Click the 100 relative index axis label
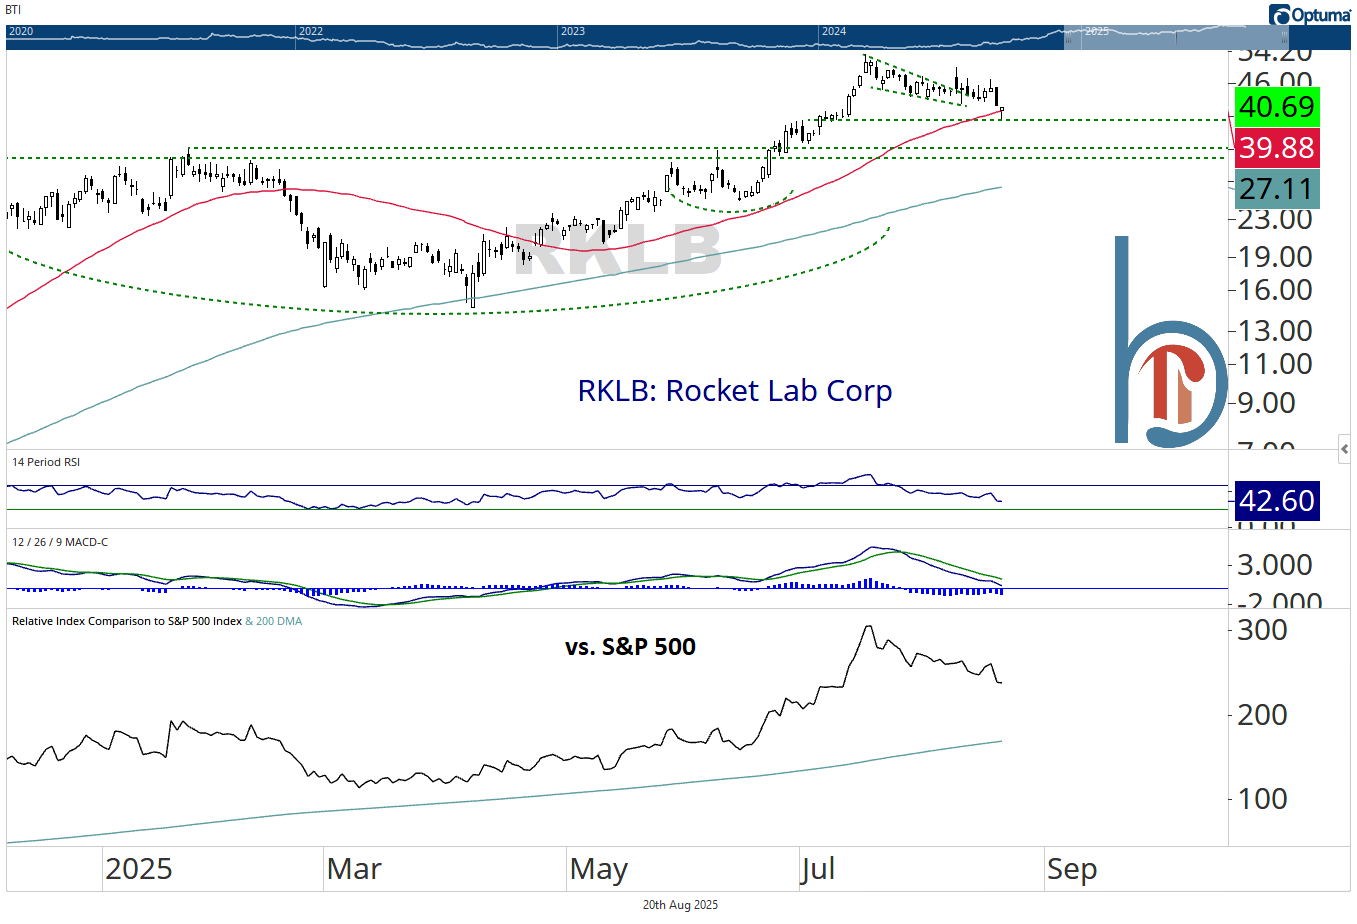This screenshot has height=924, width=1357. (1262, 799)
